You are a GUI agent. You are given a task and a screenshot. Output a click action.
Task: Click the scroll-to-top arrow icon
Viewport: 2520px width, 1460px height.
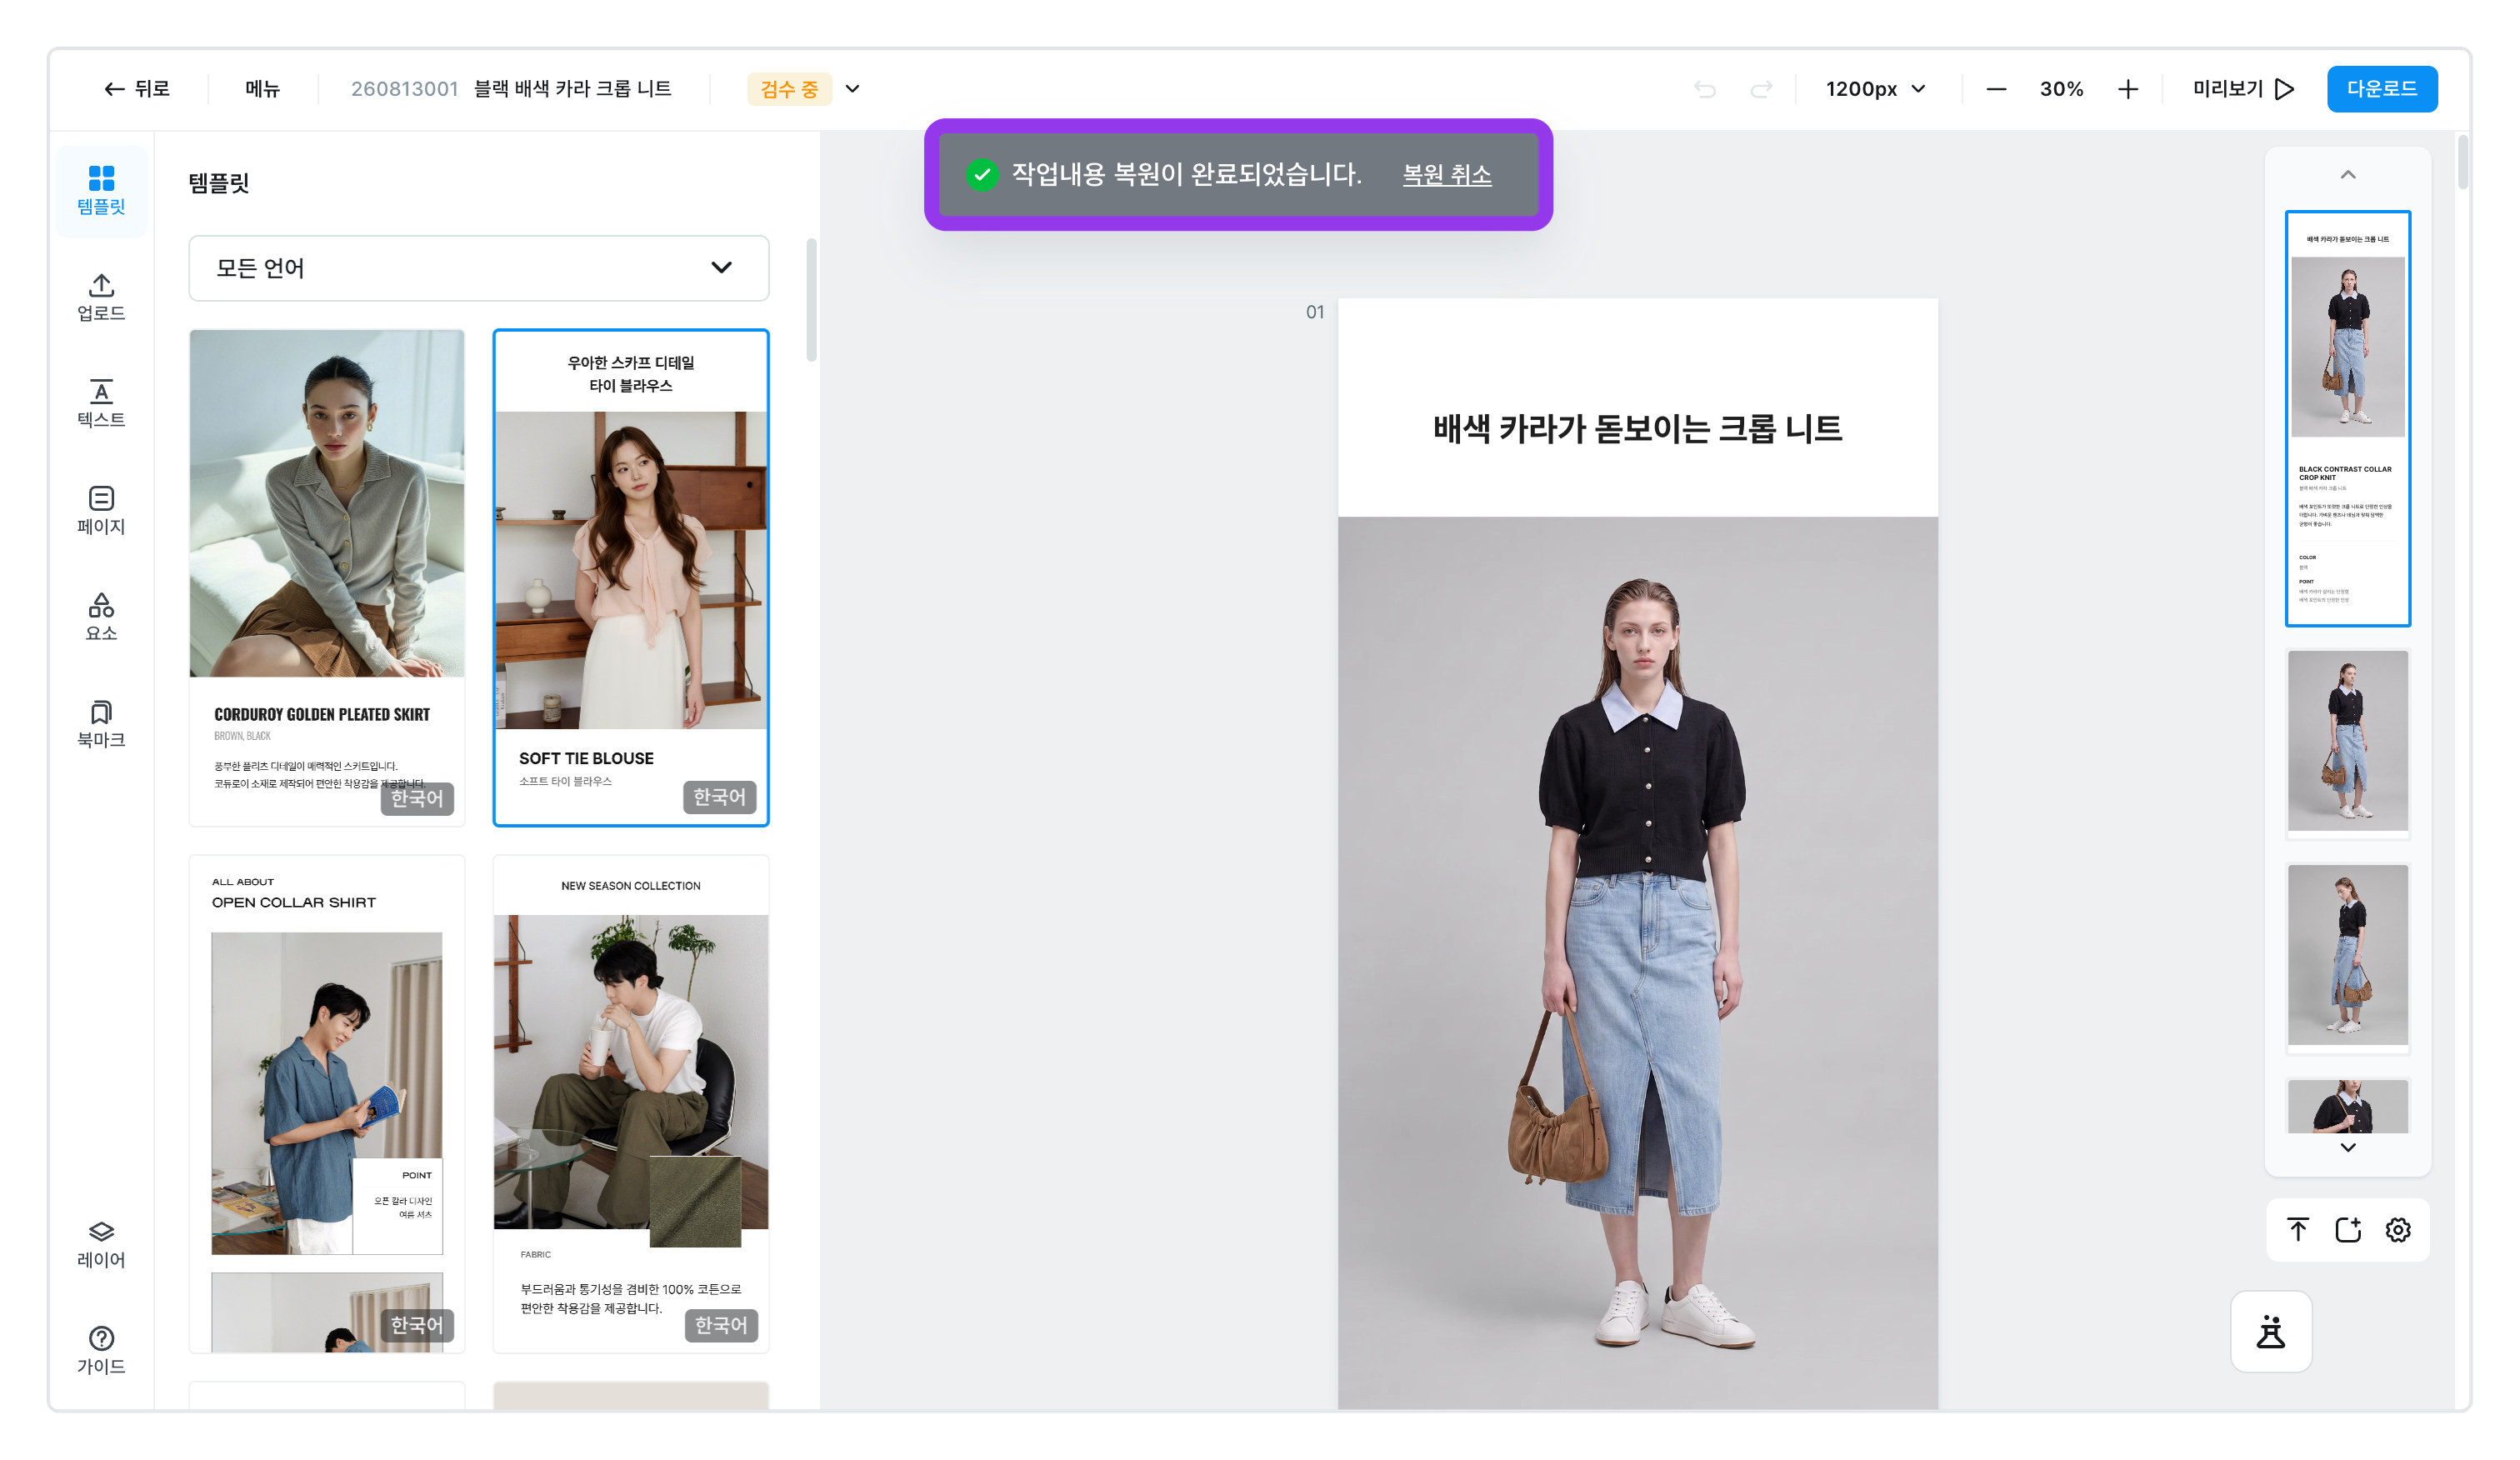pyautogui.click(x=2298, y=1229)
